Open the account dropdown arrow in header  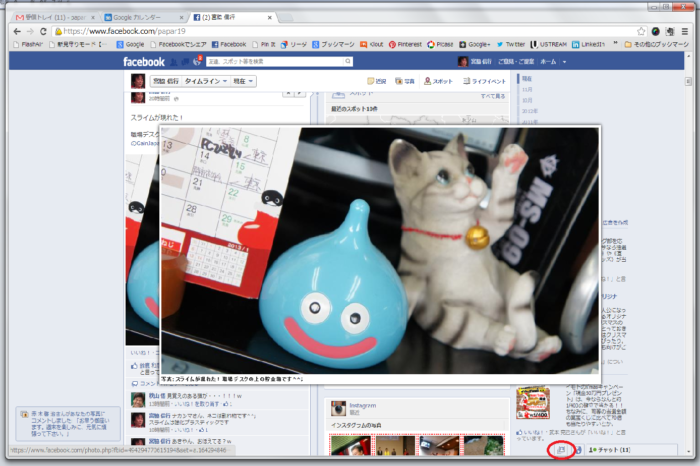564,62
